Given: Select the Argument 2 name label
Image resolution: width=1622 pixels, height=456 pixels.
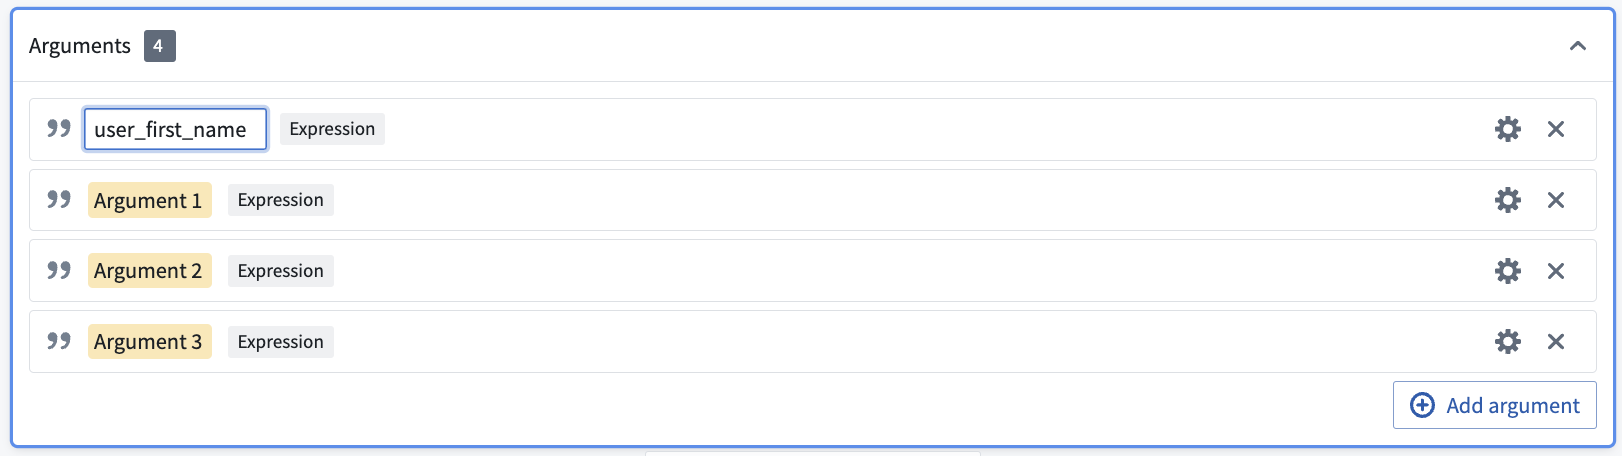Looking at the screenshot, I should pos(149,271).
